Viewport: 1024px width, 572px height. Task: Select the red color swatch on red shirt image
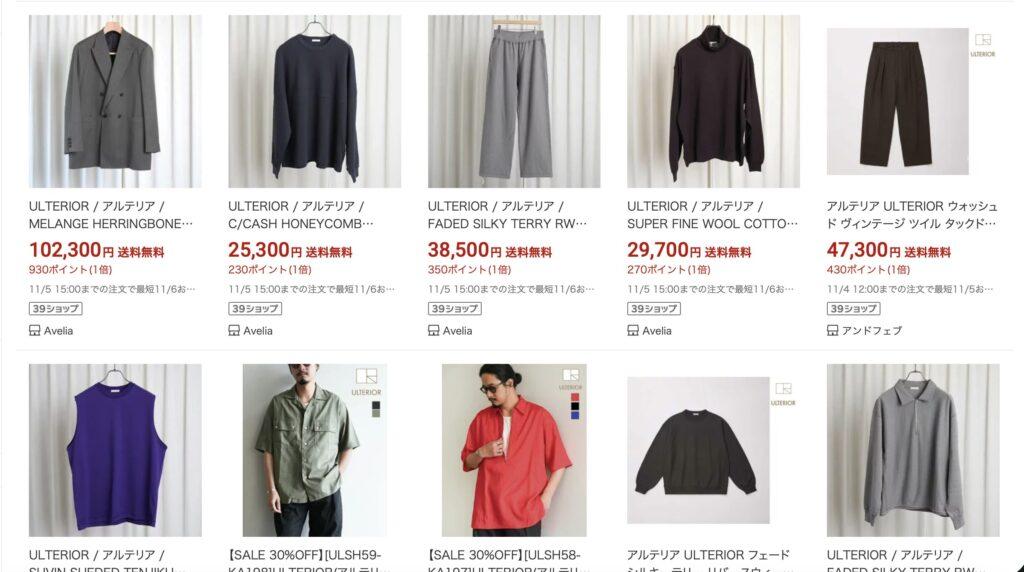click(575, 397)
